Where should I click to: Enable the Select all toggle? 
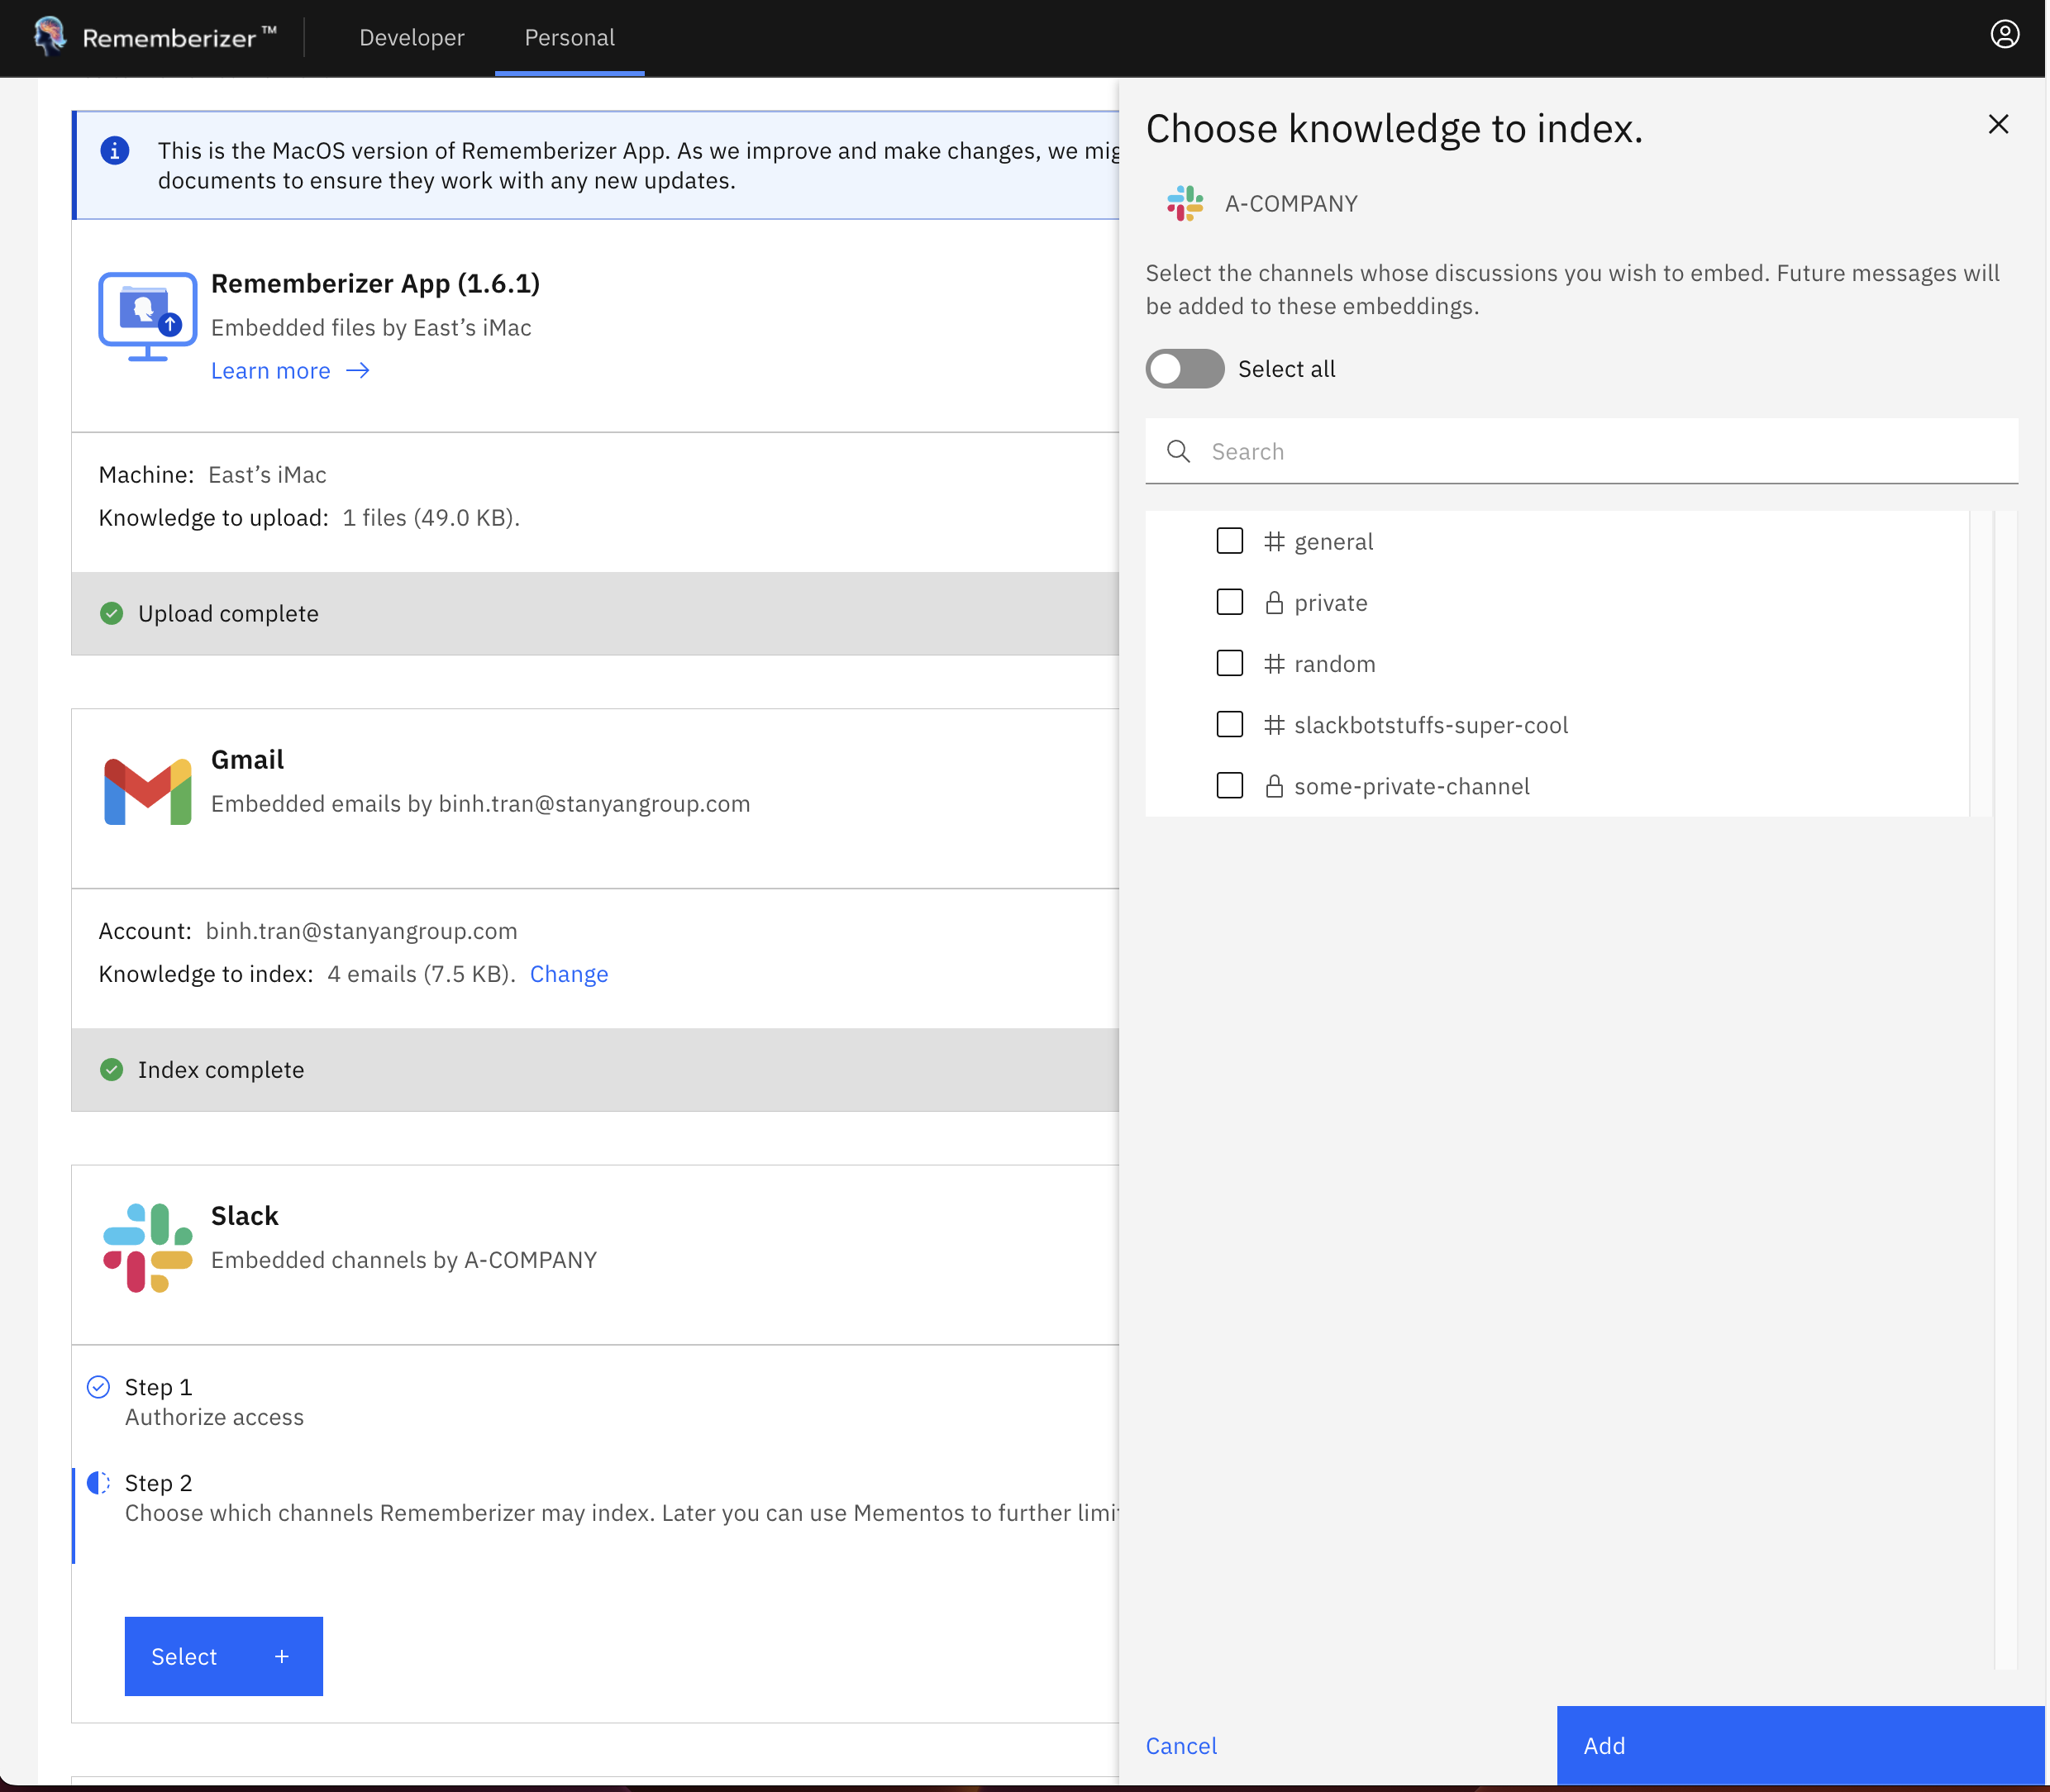(x=1185, y=369)
